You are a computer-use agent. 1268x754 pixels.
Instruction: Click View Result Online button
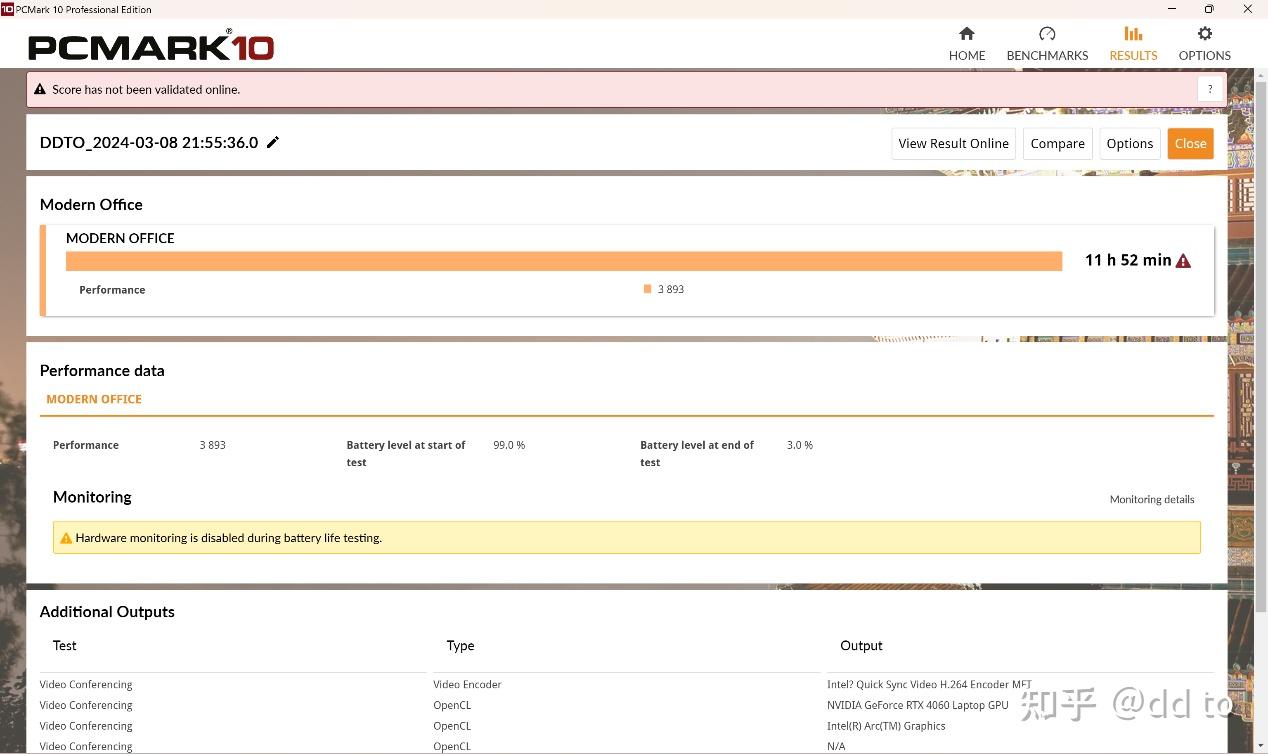pyautogui.click(x=953, y=143)
